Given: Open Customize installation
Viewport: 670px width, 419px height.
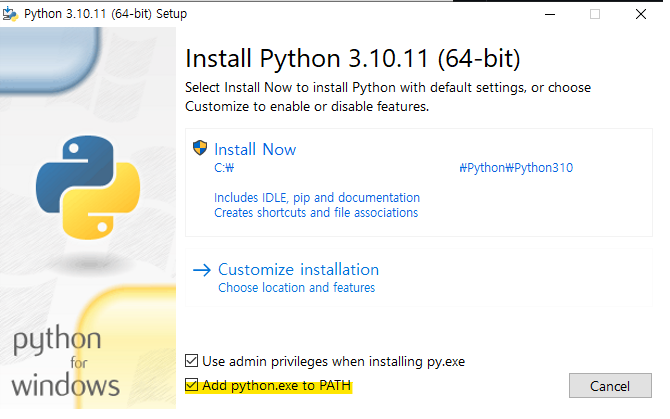Looking at the screenshot, I should 418,278.
